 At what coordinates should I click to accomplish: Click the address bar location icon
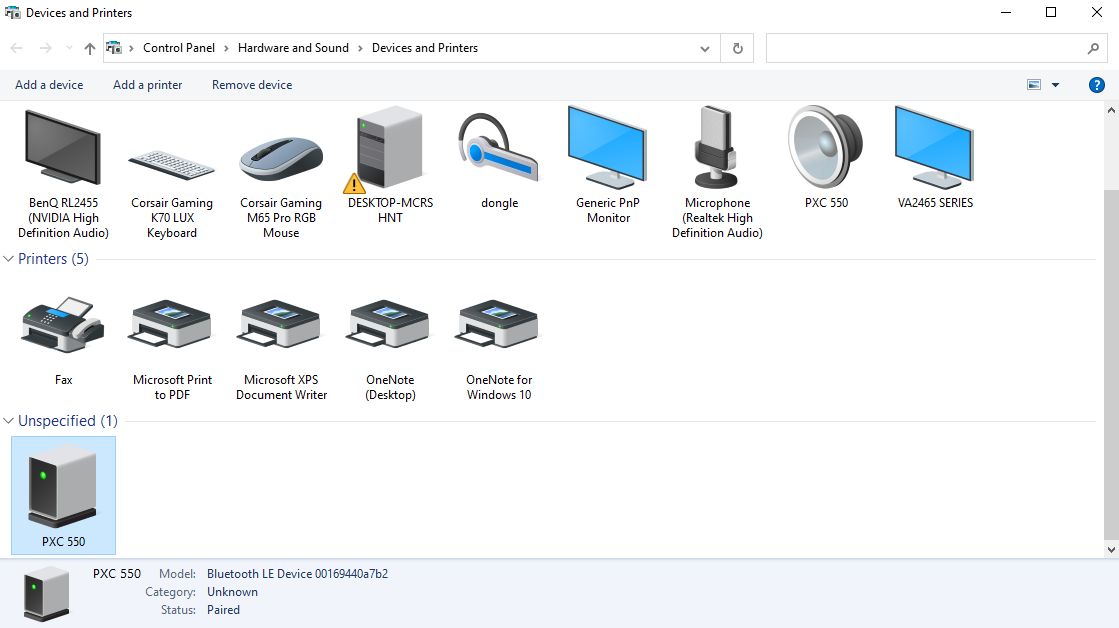pyautogui.click(x=113, y=48)
